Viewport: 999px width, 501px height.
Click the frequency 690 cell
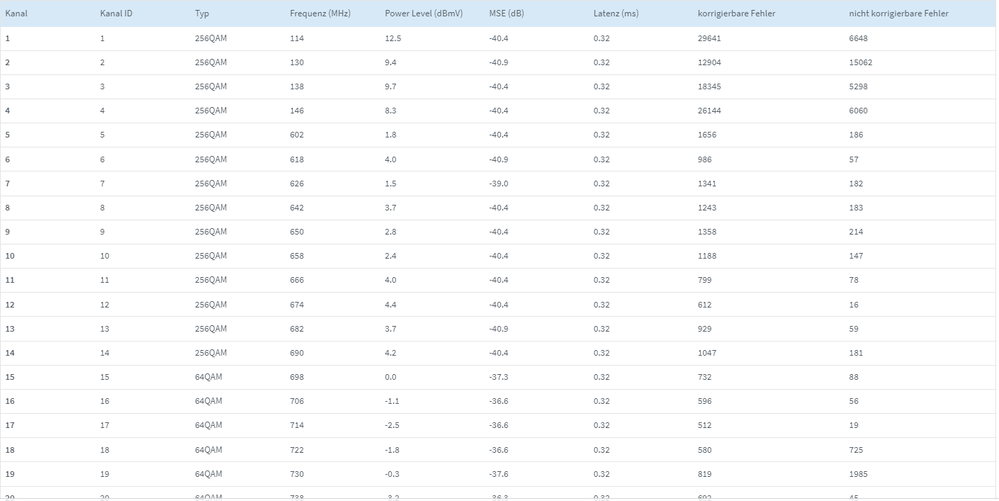click(297, 353)
